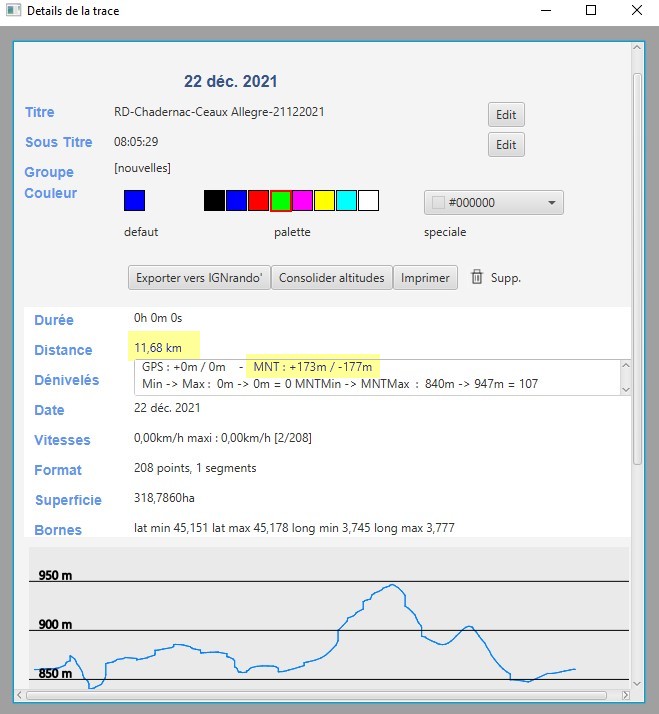Screen dimensions: 659x714
Task: Pick the yellow palette swatch
Action: [324, 201]
